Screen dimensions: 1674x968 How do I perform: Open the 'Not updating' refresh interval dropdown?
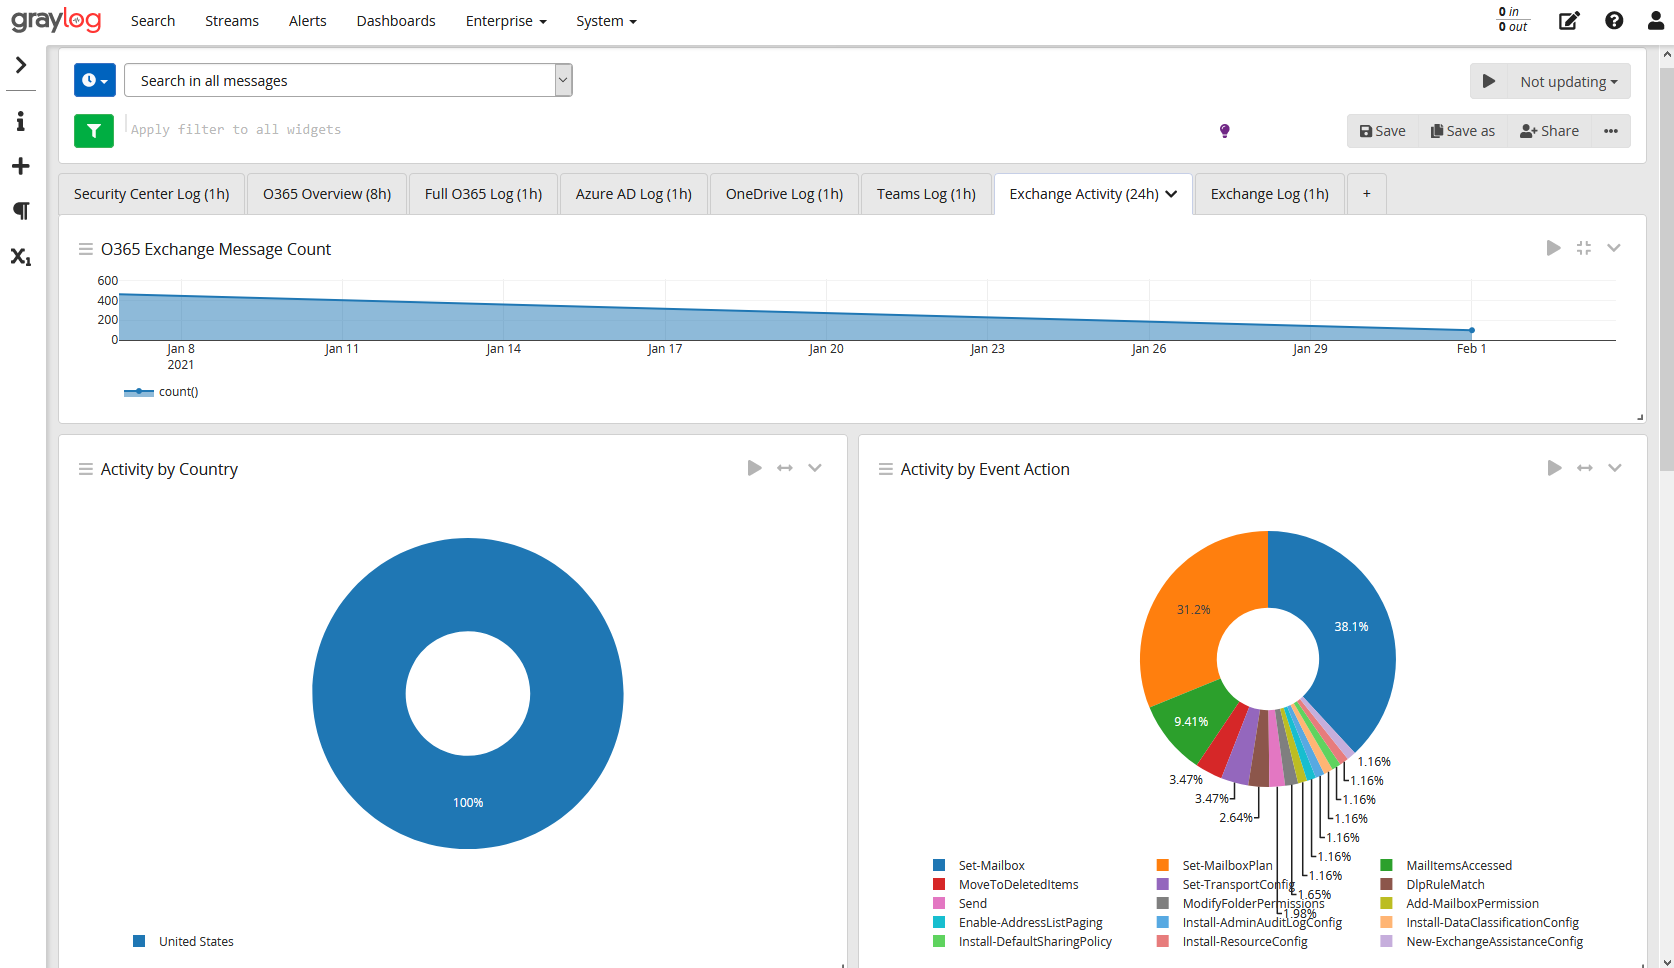(x=1569, y=81)
